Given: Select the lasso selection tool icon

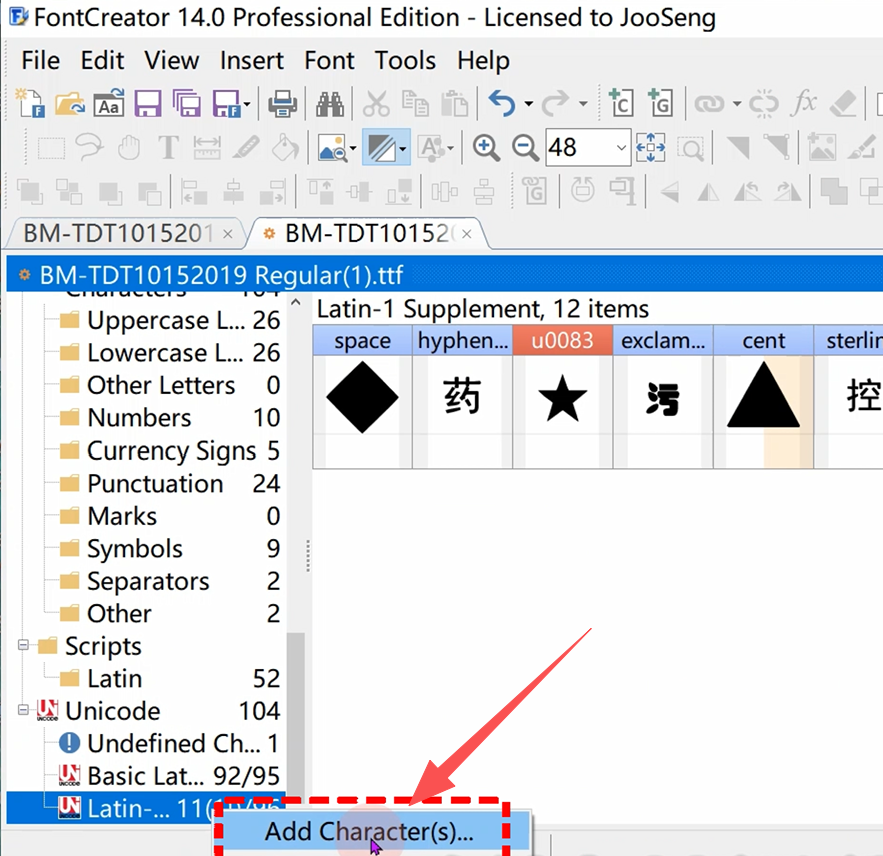Looking at the screenshot, I should (x=89, y=148).
